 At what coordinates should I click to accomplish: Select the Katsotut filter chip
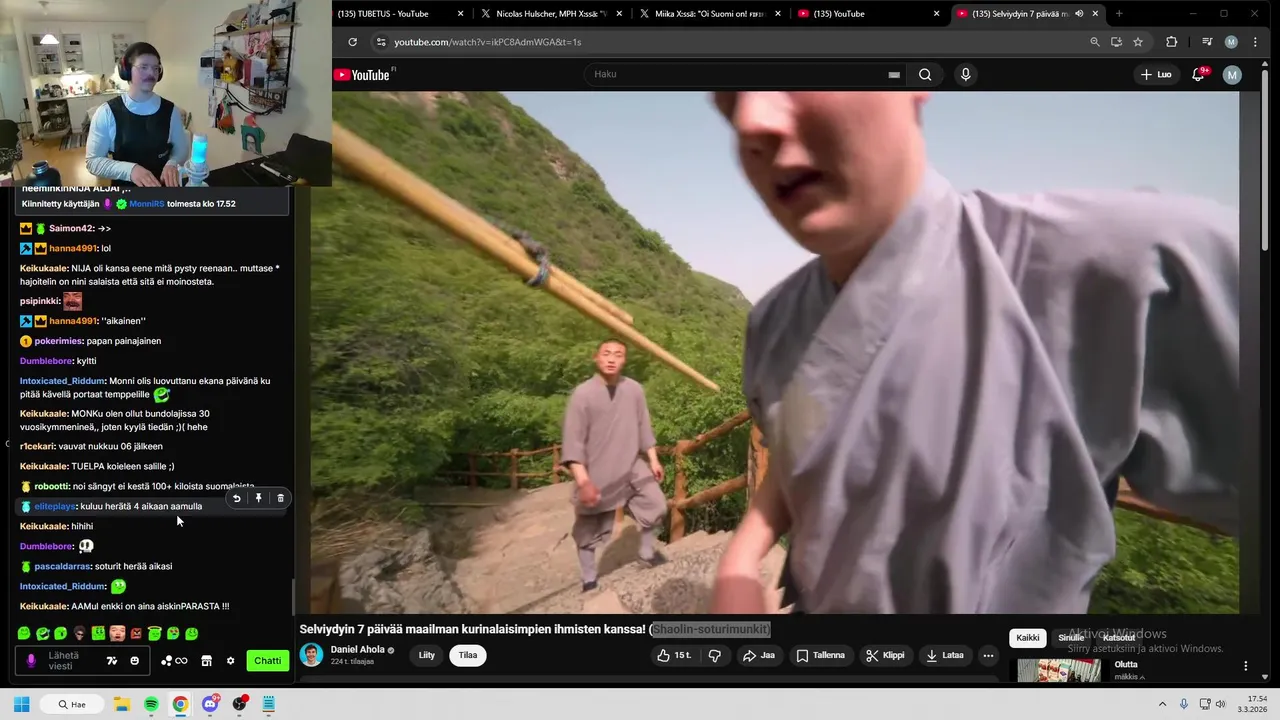point(1118,638)
